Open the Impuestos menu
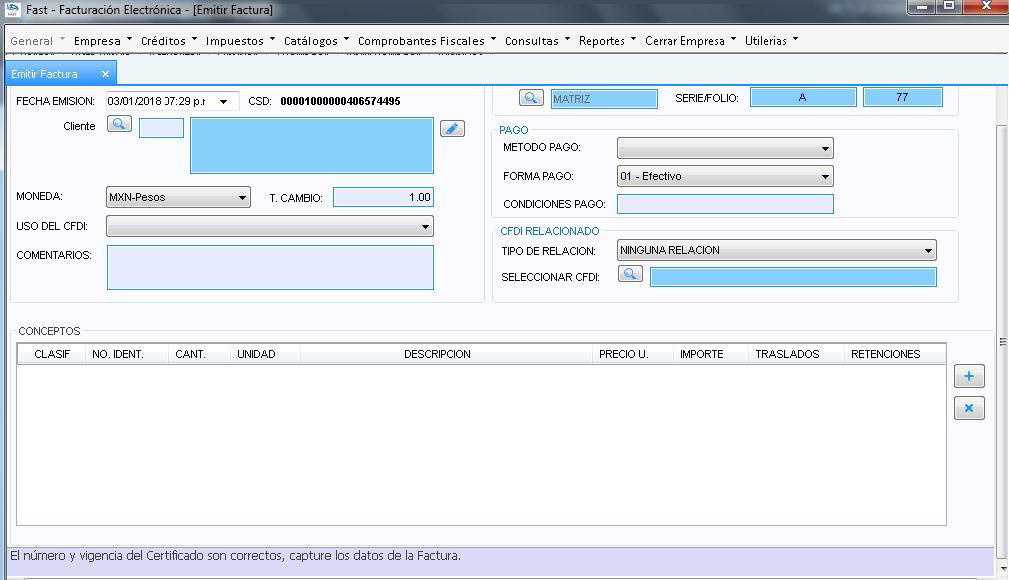 (240, 41)
